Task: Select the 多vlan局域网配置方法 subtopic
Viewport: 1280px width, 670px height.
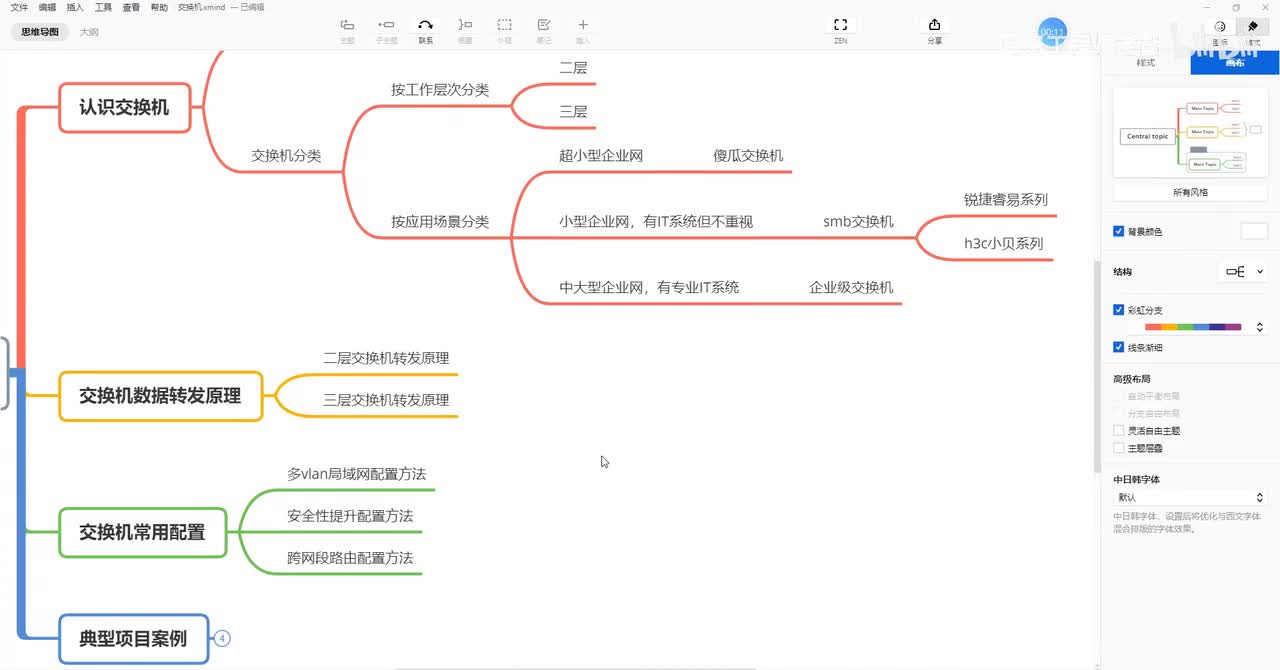Action: [x=357, y=473]
